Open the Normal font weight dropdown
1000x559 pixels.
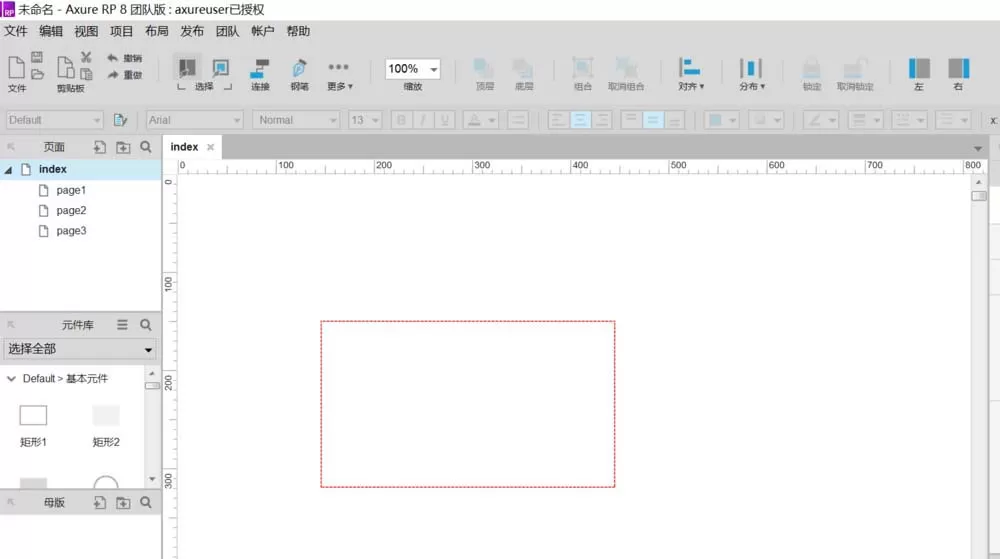[296, 120]
